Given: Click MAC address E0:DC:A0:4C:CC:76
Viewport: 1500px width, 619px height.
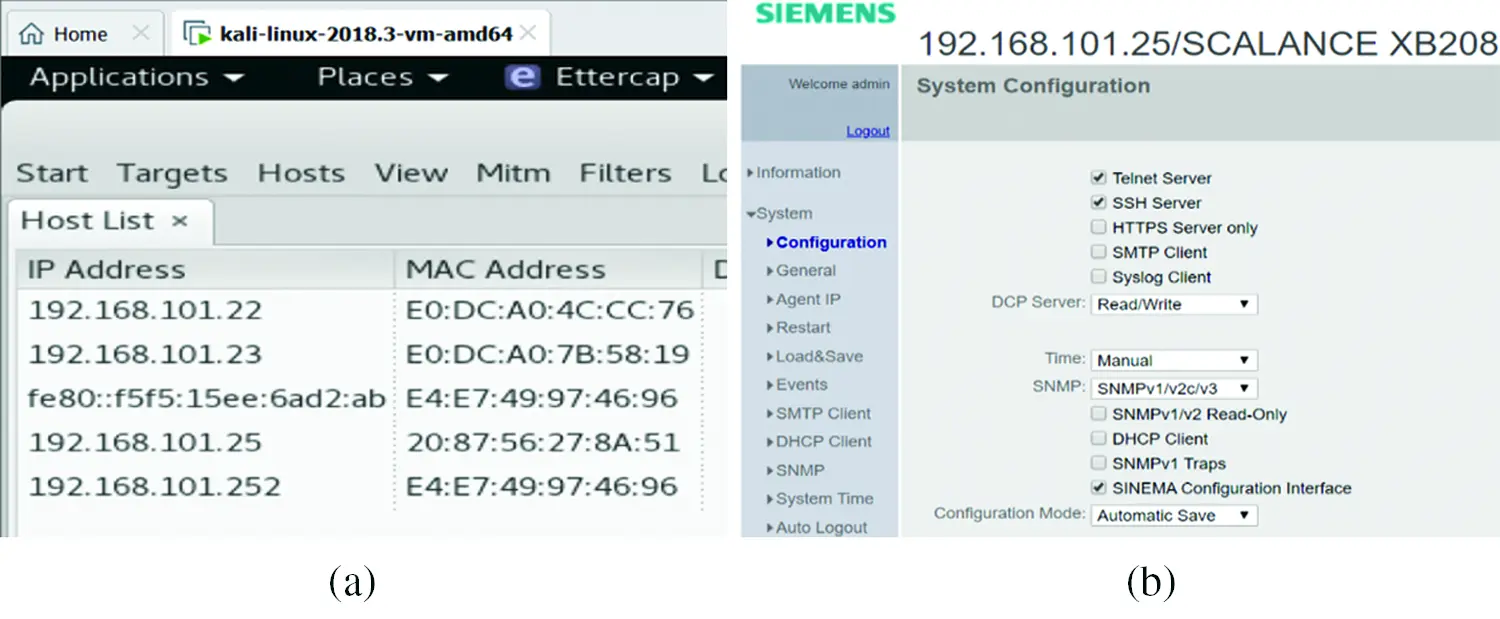Looking at the screenshot, I should click(549, 311).
